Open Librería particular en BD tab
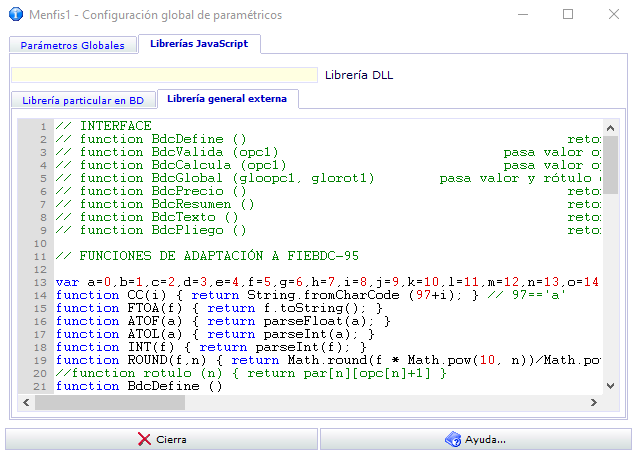This screenshot has height=455, width=637. [83, 100]
